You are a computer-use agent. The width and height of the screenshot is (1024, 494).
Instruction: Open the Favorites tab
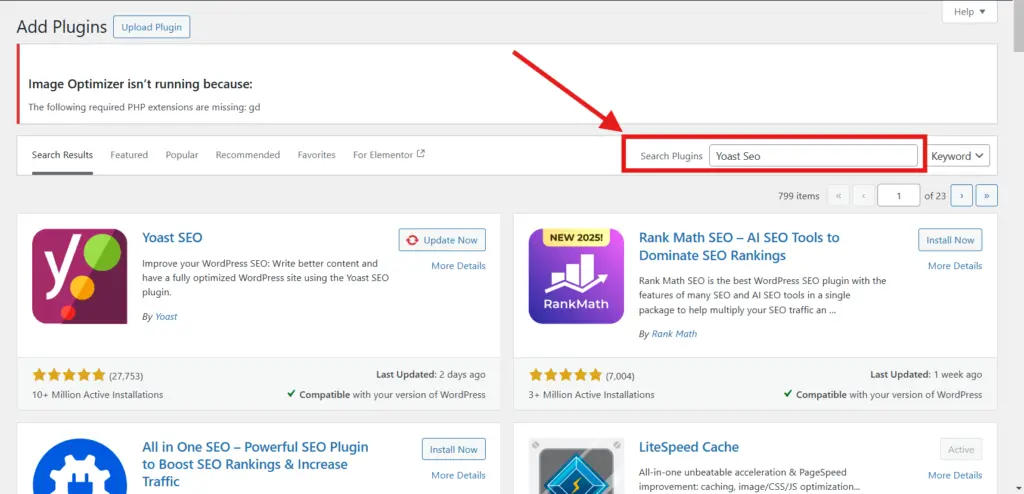tap(316, 155)
